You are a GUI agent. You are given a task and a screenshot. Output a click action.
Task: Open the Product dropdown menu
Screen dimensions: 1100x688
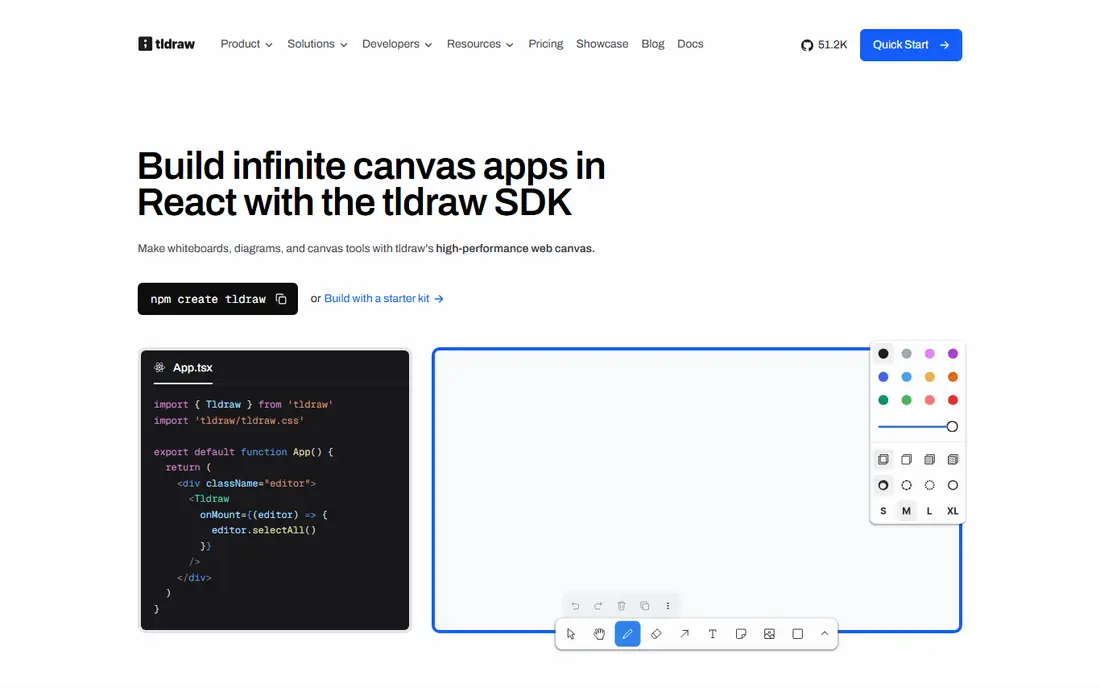(246, 44)
